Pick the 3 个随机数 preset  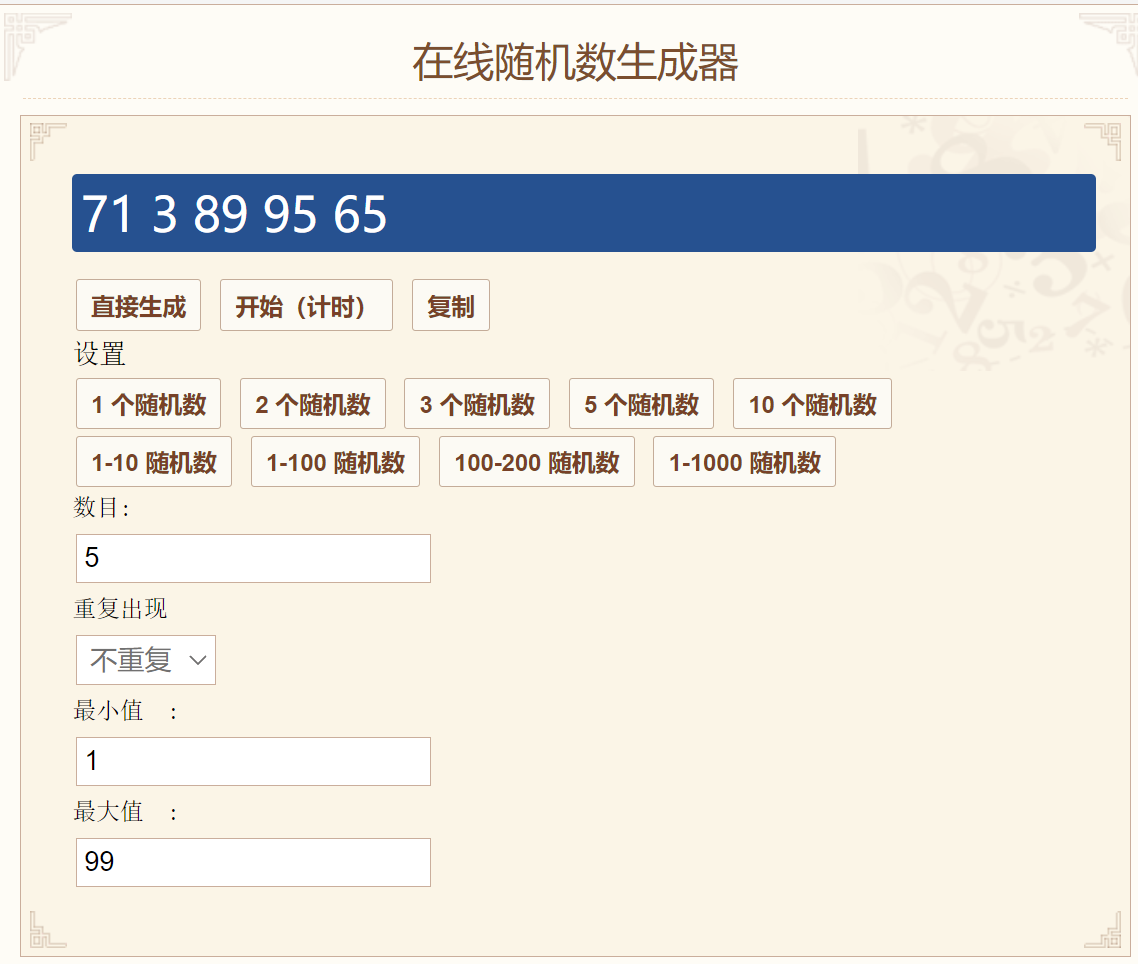pos(476,404)
